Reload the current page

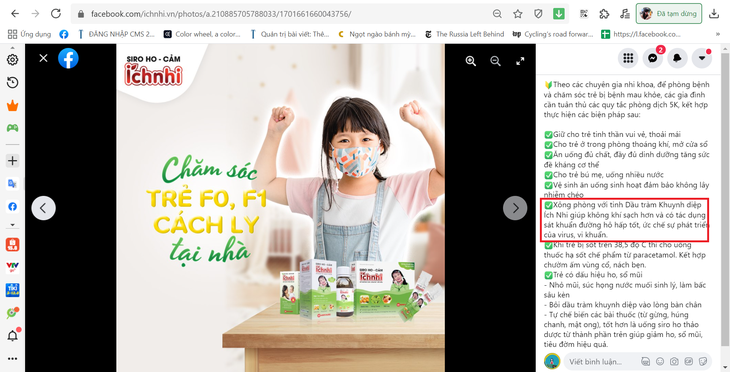click(x=56, y=14)
